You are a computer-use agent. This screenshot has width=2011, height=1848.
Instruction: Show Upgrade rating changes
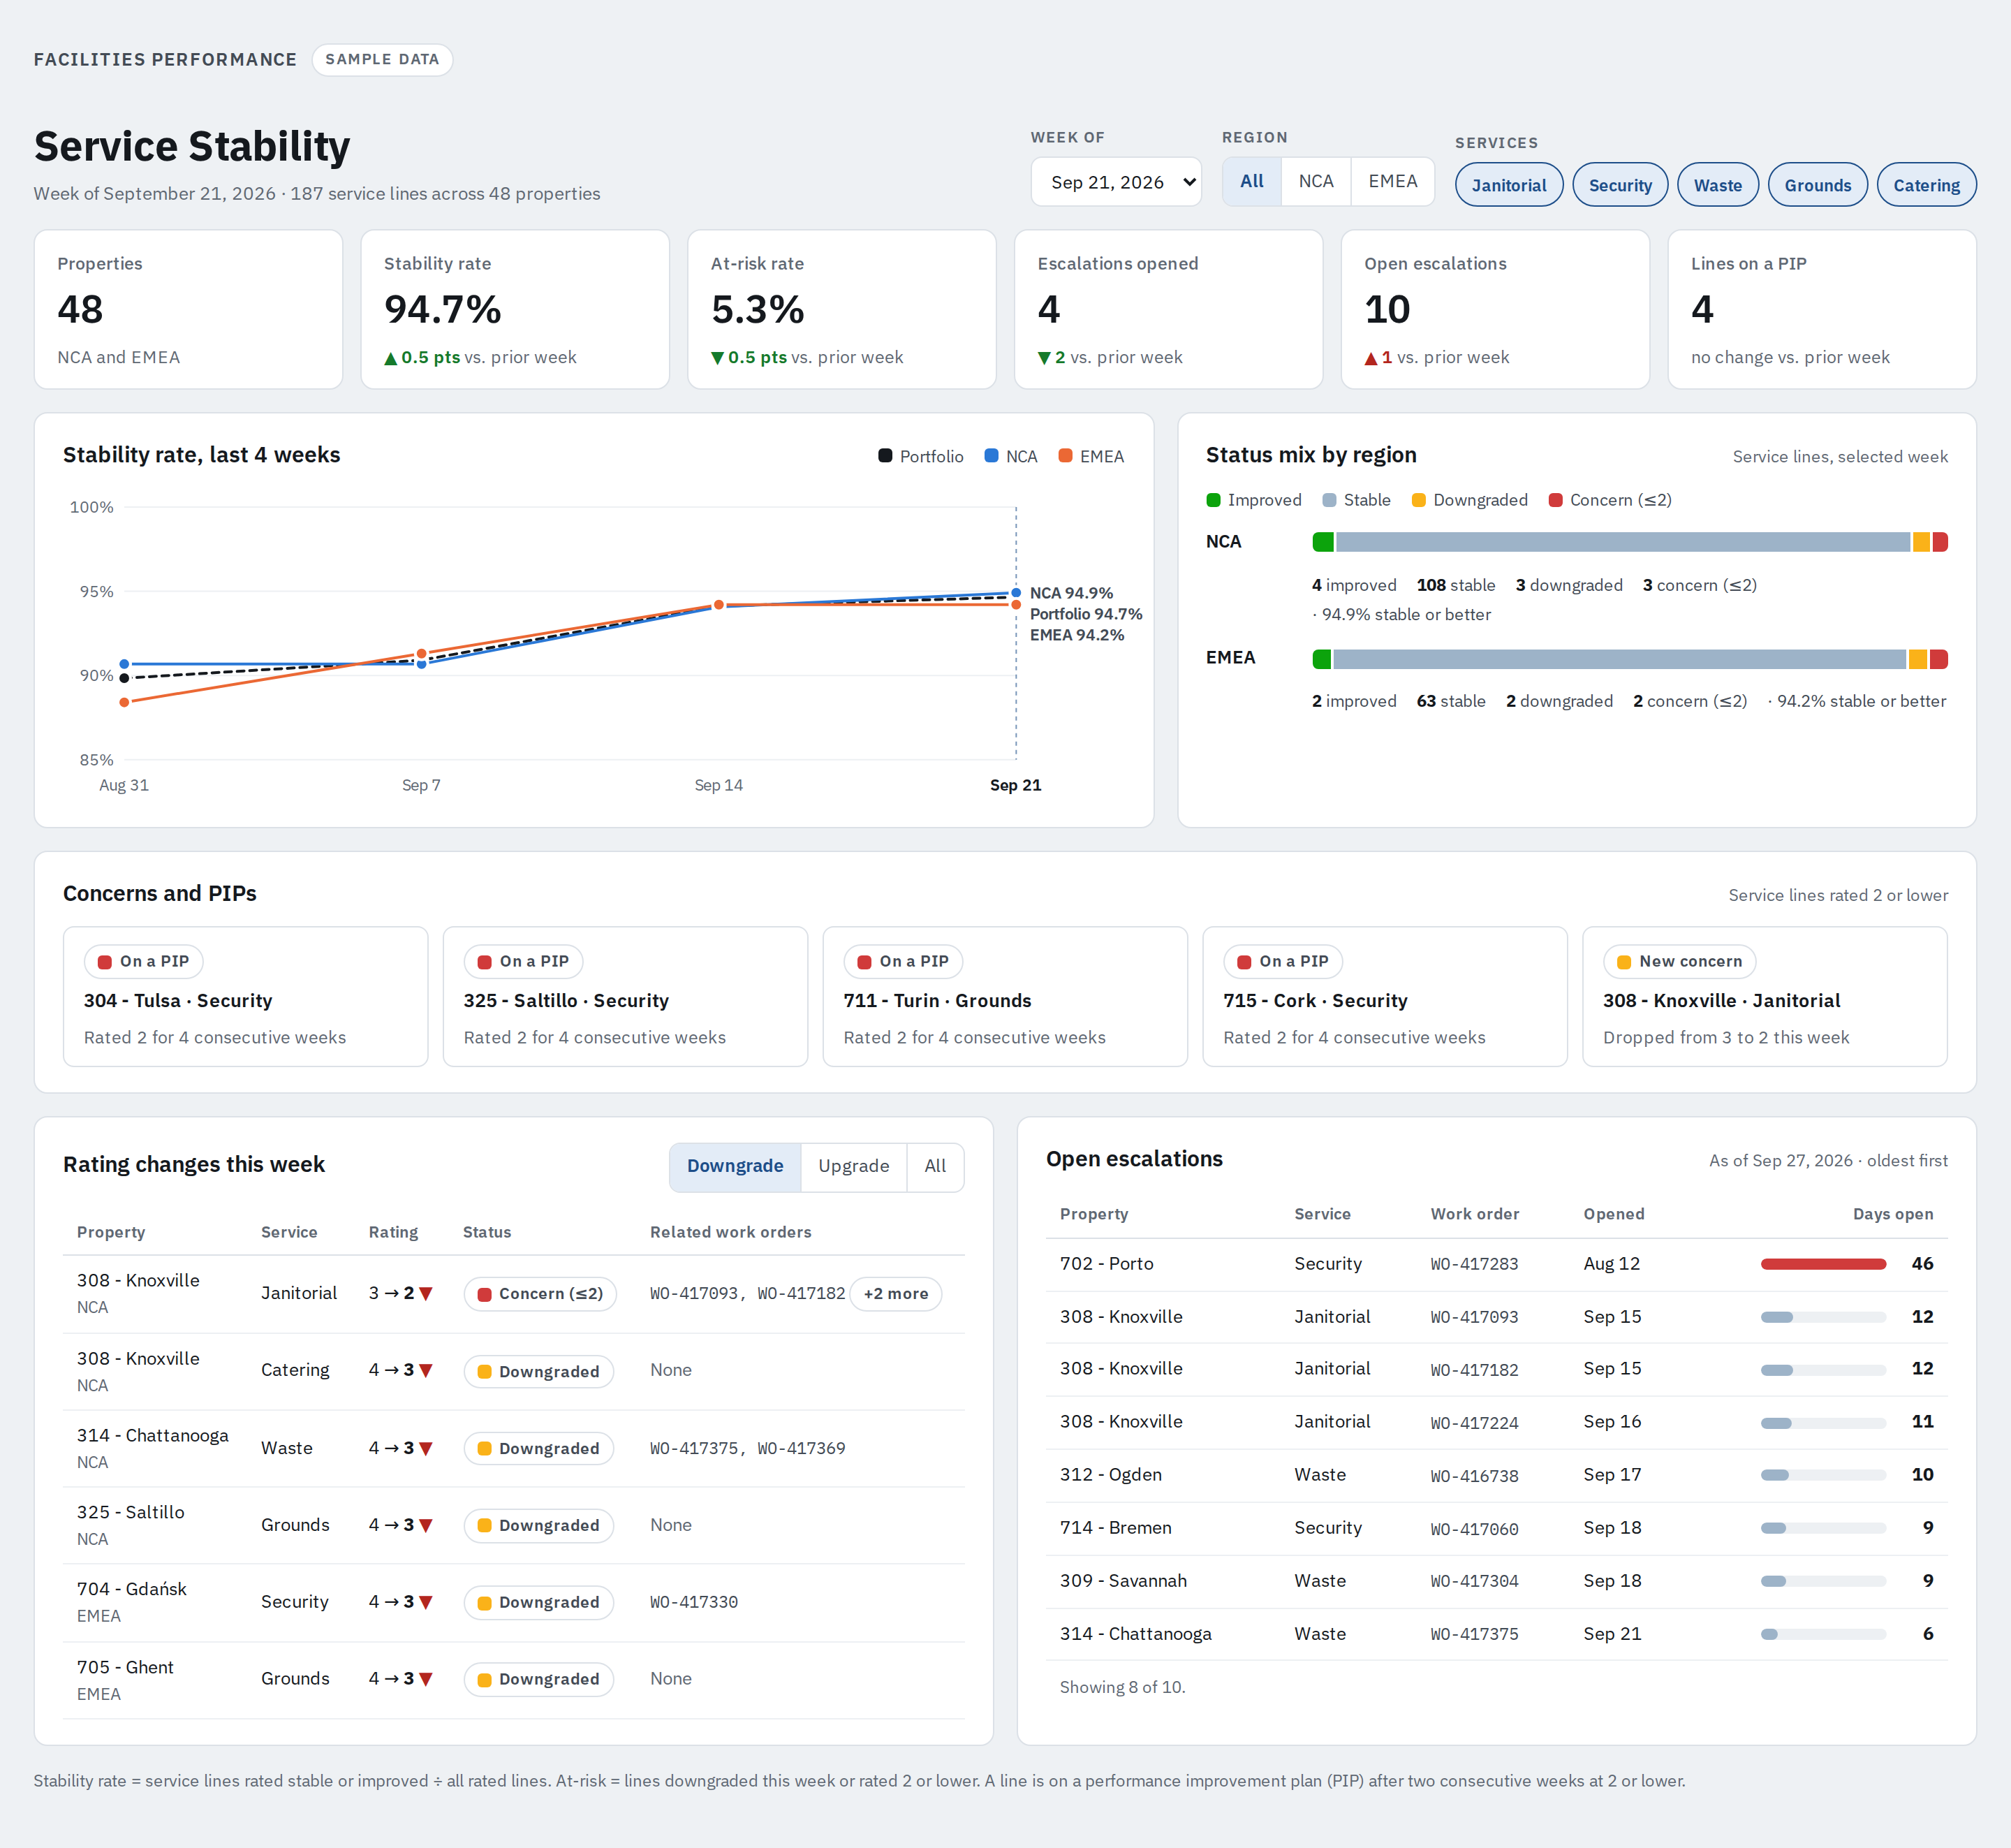coord(853,1167)
